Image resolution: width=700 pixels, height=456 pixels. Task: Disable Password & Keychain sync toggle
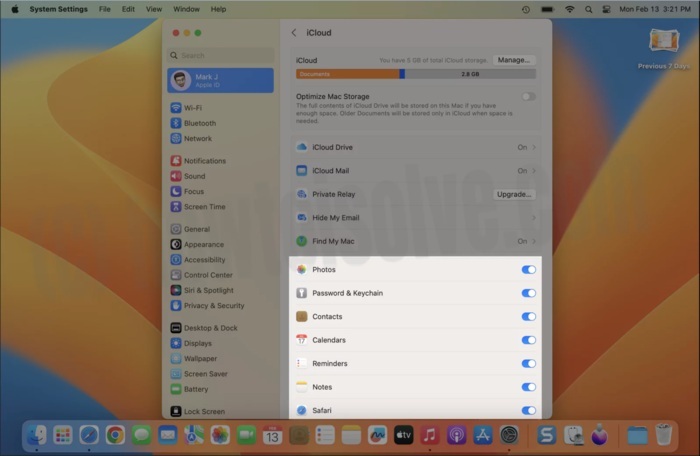pos(528,293)
